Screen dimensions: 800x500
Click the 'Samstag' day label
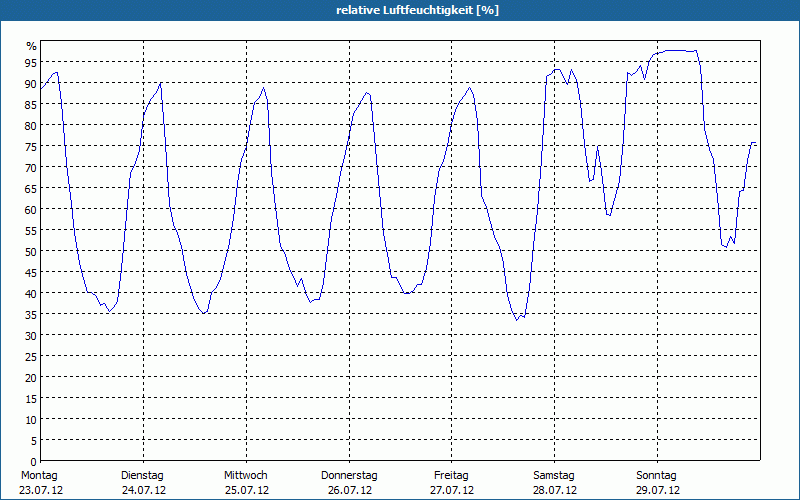554,475
